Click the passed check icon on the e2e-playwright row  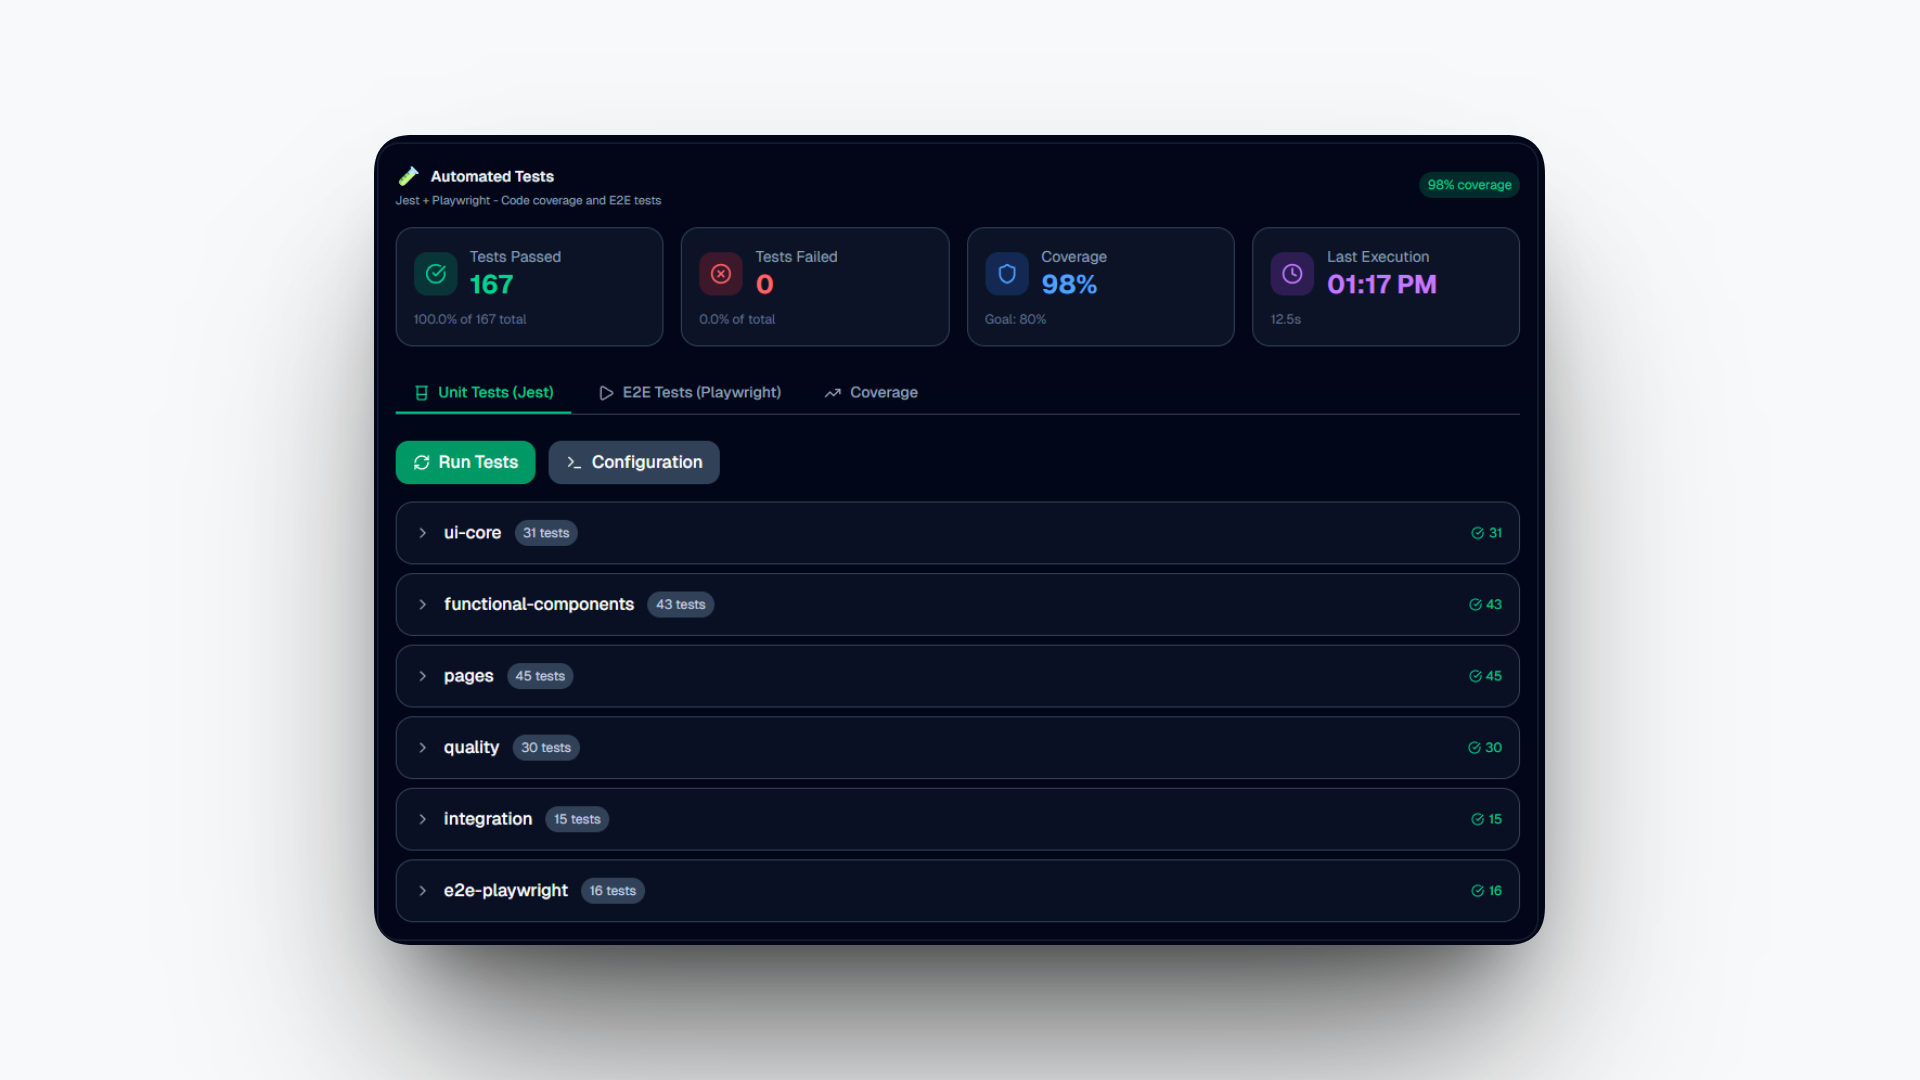(1477, 891)
